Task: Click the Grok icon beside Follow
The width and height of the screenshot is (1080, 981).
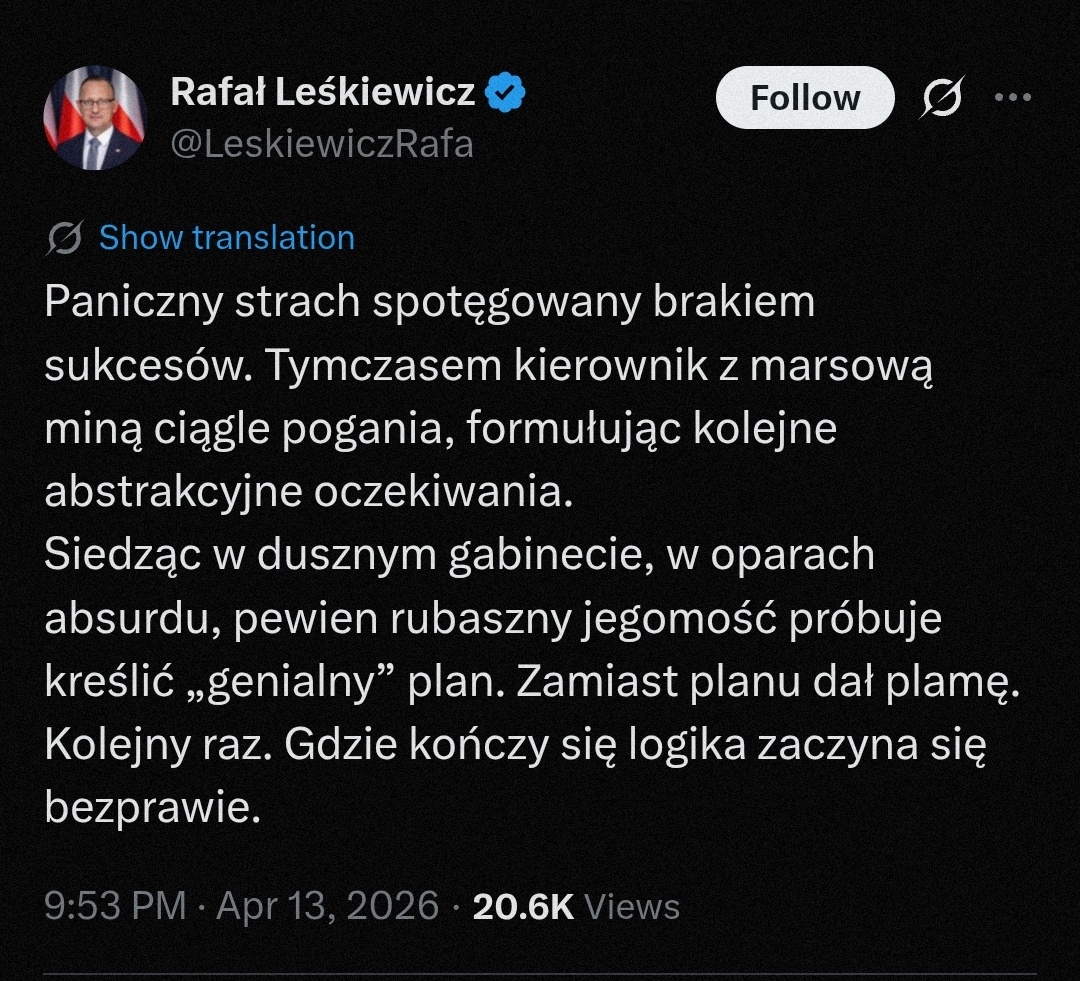Action: click(942, 98)
